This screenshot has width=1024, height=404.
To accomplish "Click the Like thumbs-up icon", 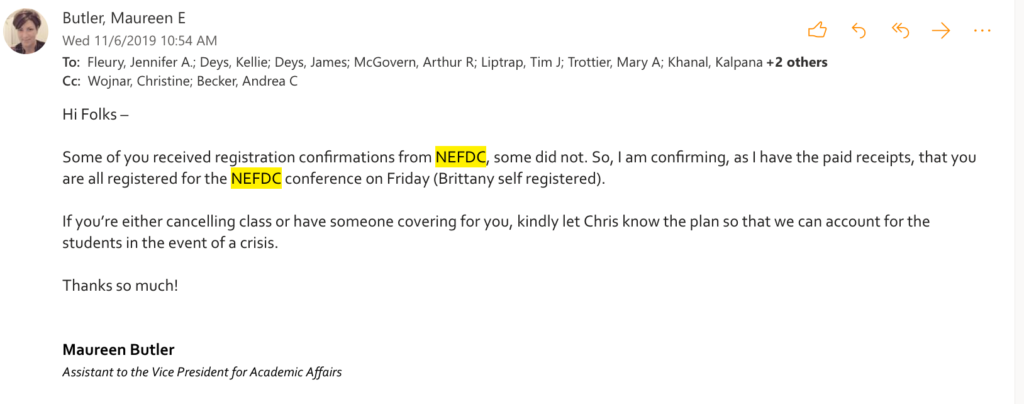I will [817, 30].
